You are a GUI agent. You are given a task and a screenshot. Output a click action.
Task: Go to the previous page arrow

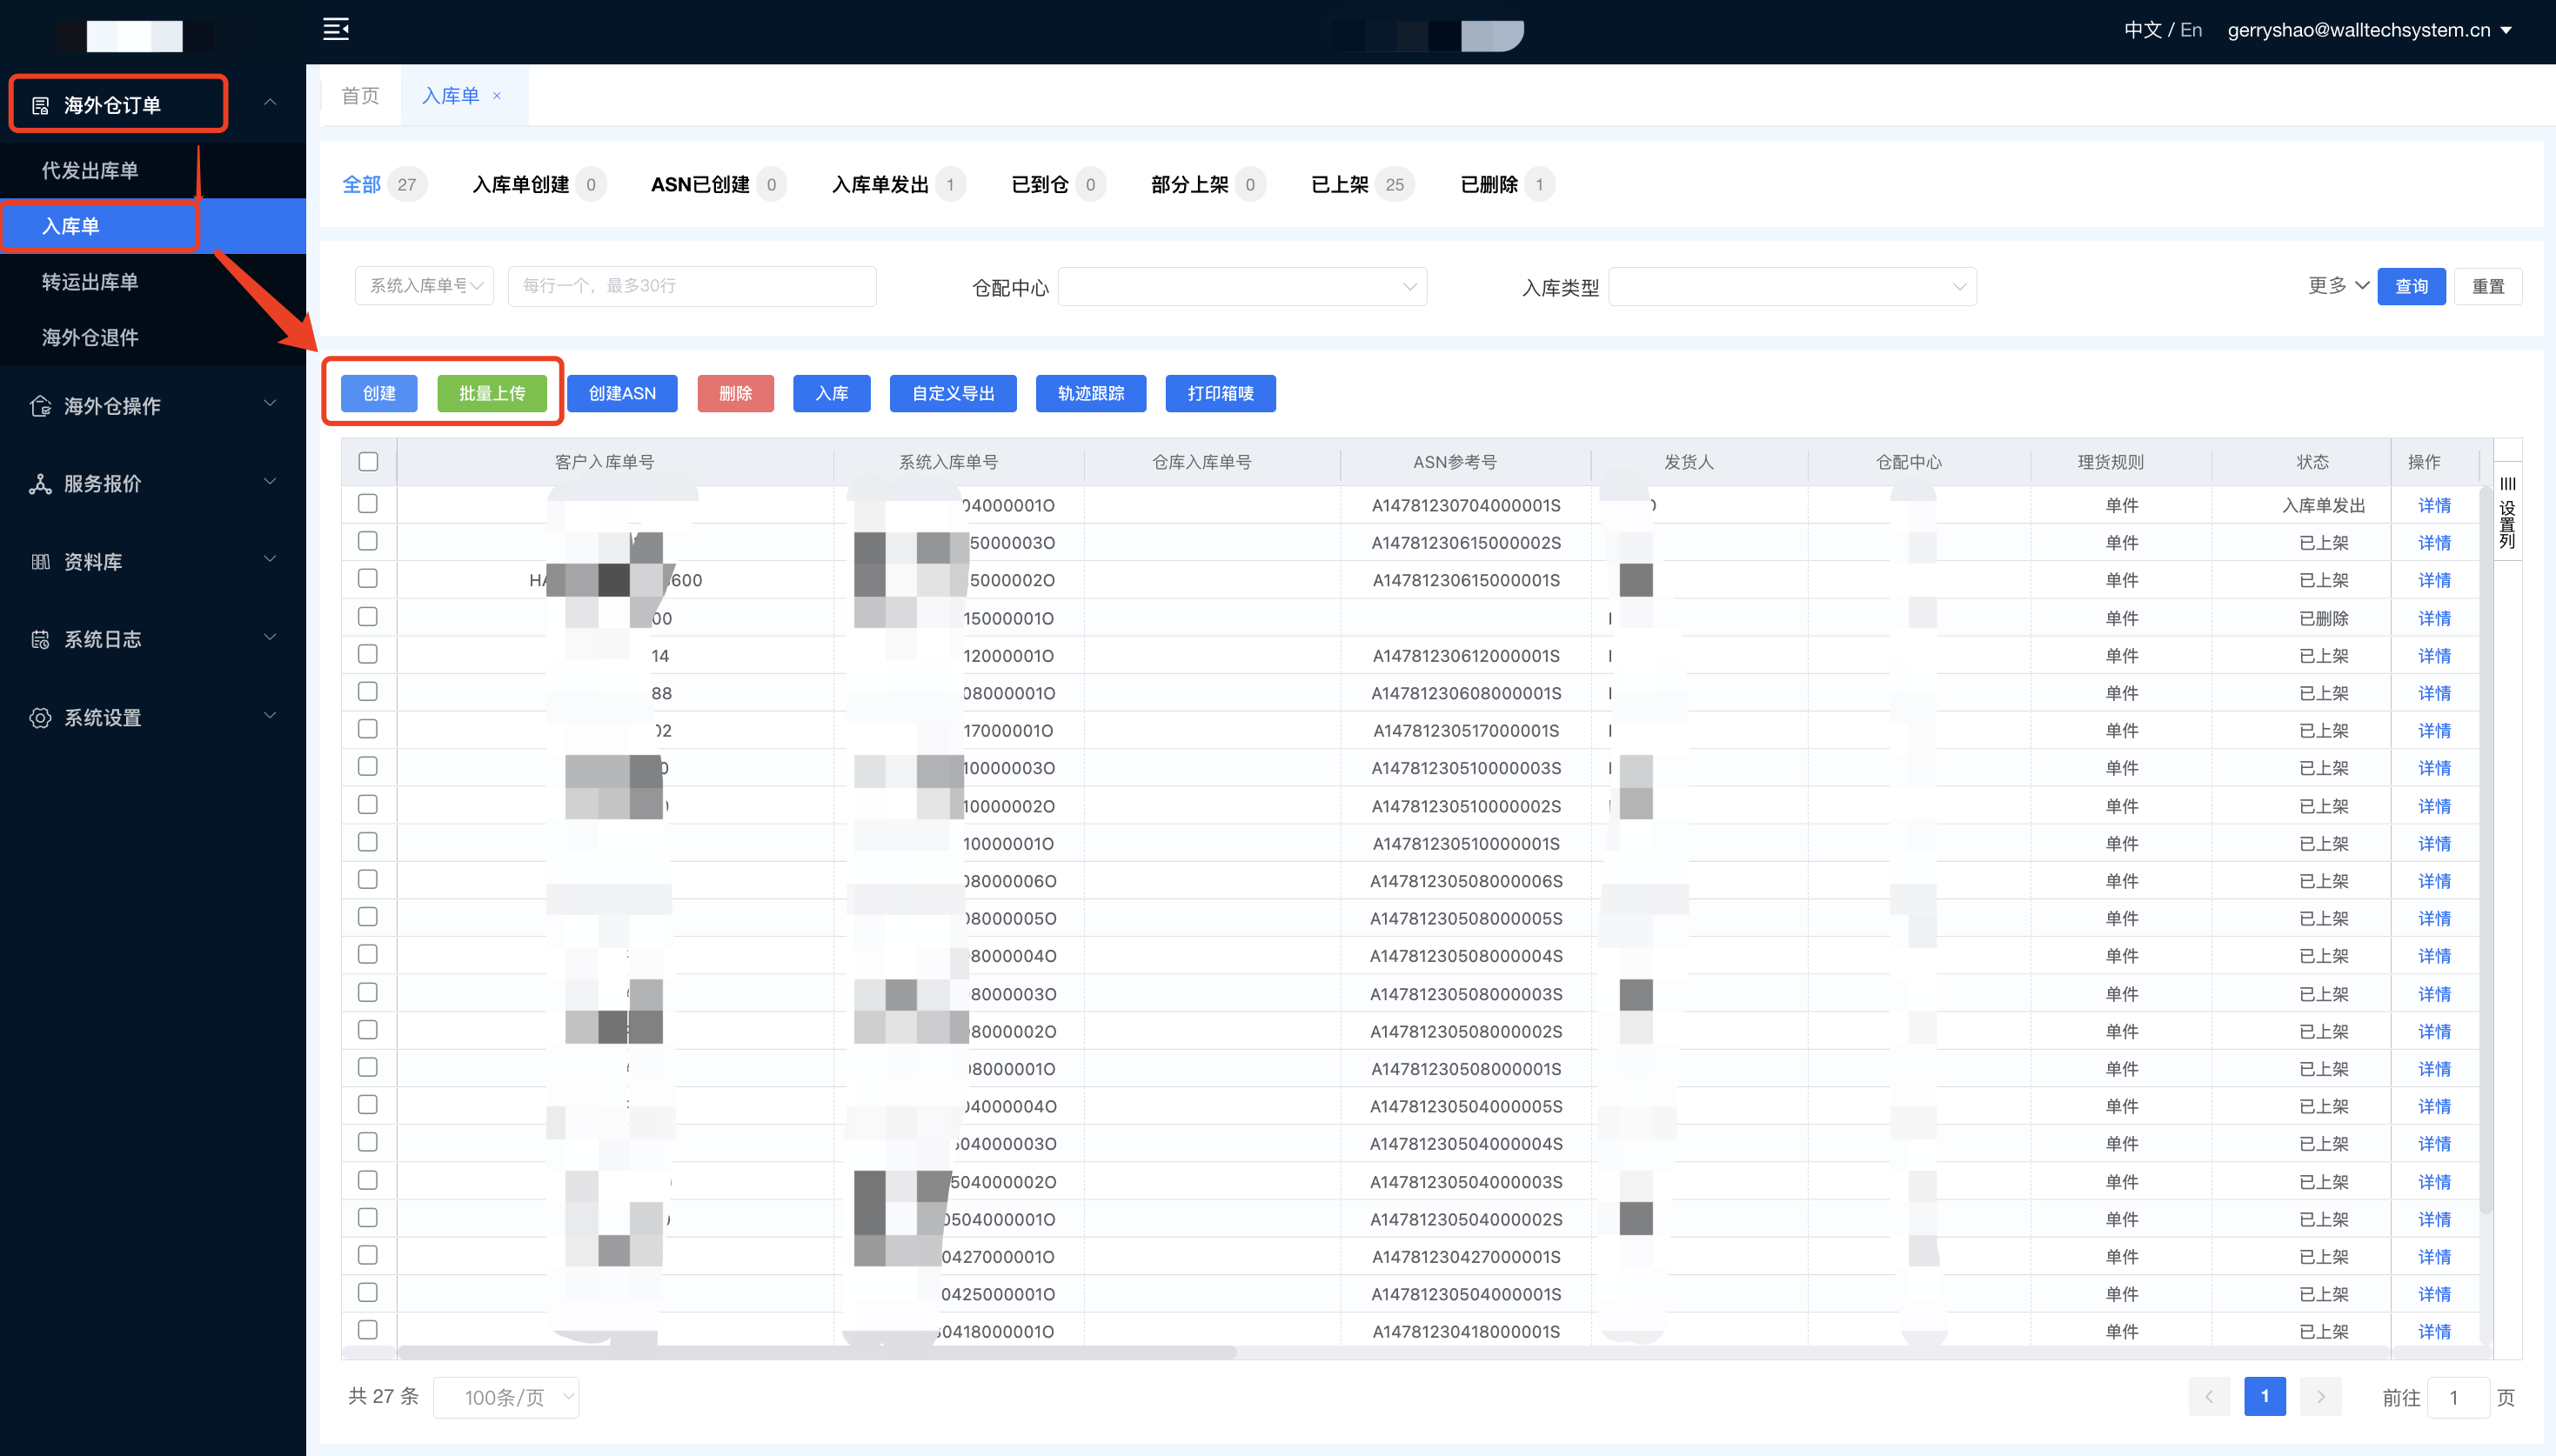coord(2209,1397)
